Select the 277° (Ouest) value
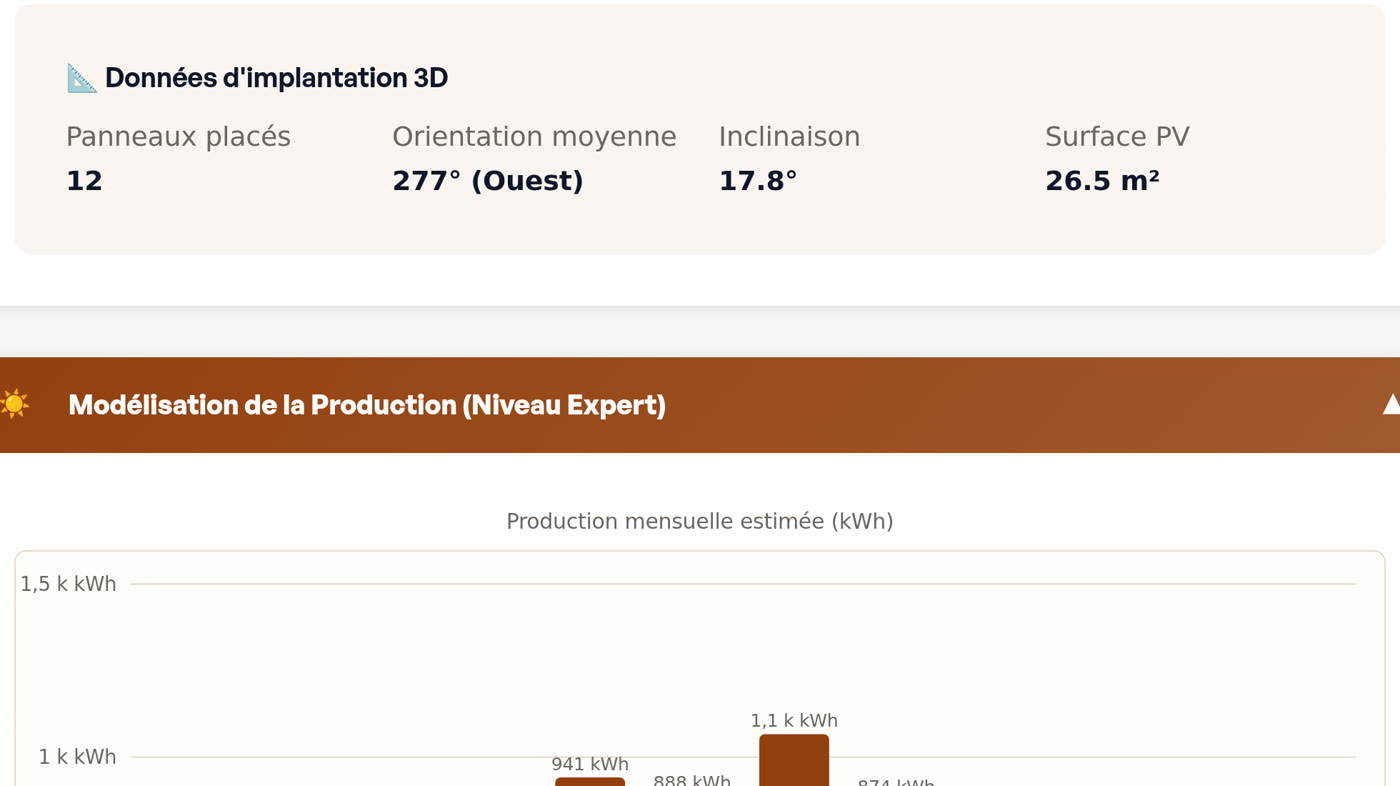This screenshot has width=1400, height=786. 488,181
